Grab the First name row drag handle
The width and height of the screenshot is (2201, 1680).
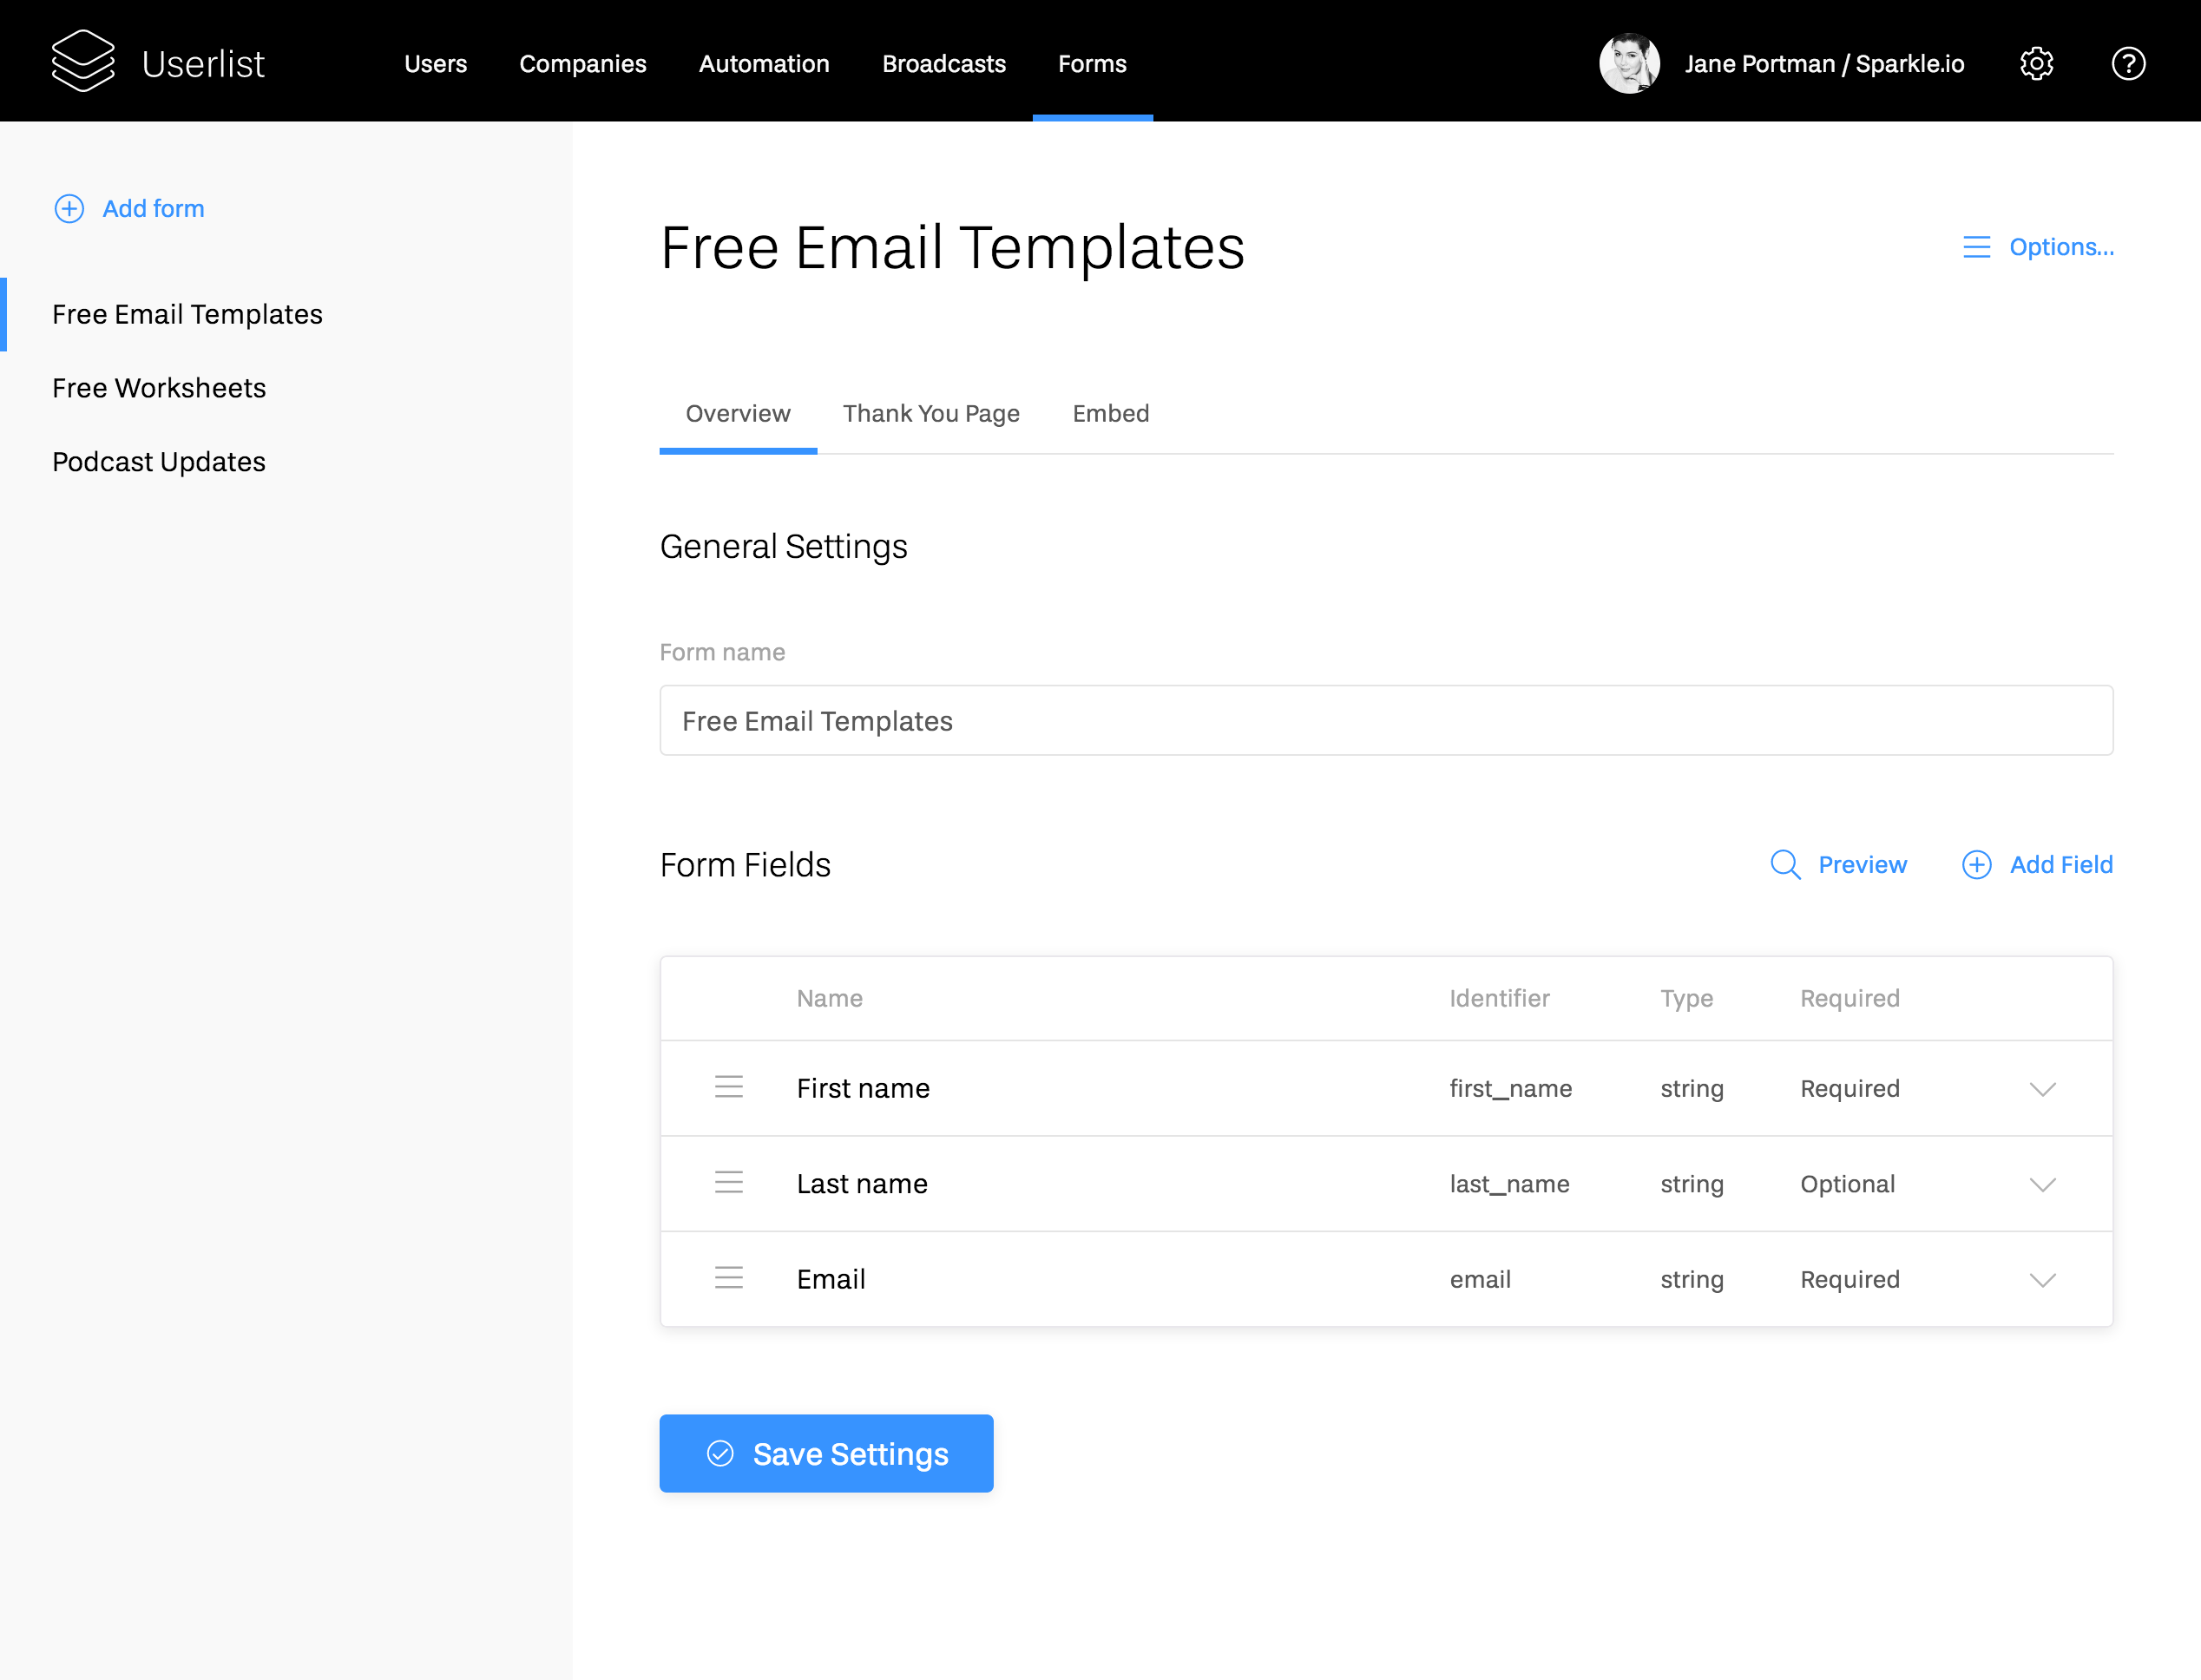729,1087
